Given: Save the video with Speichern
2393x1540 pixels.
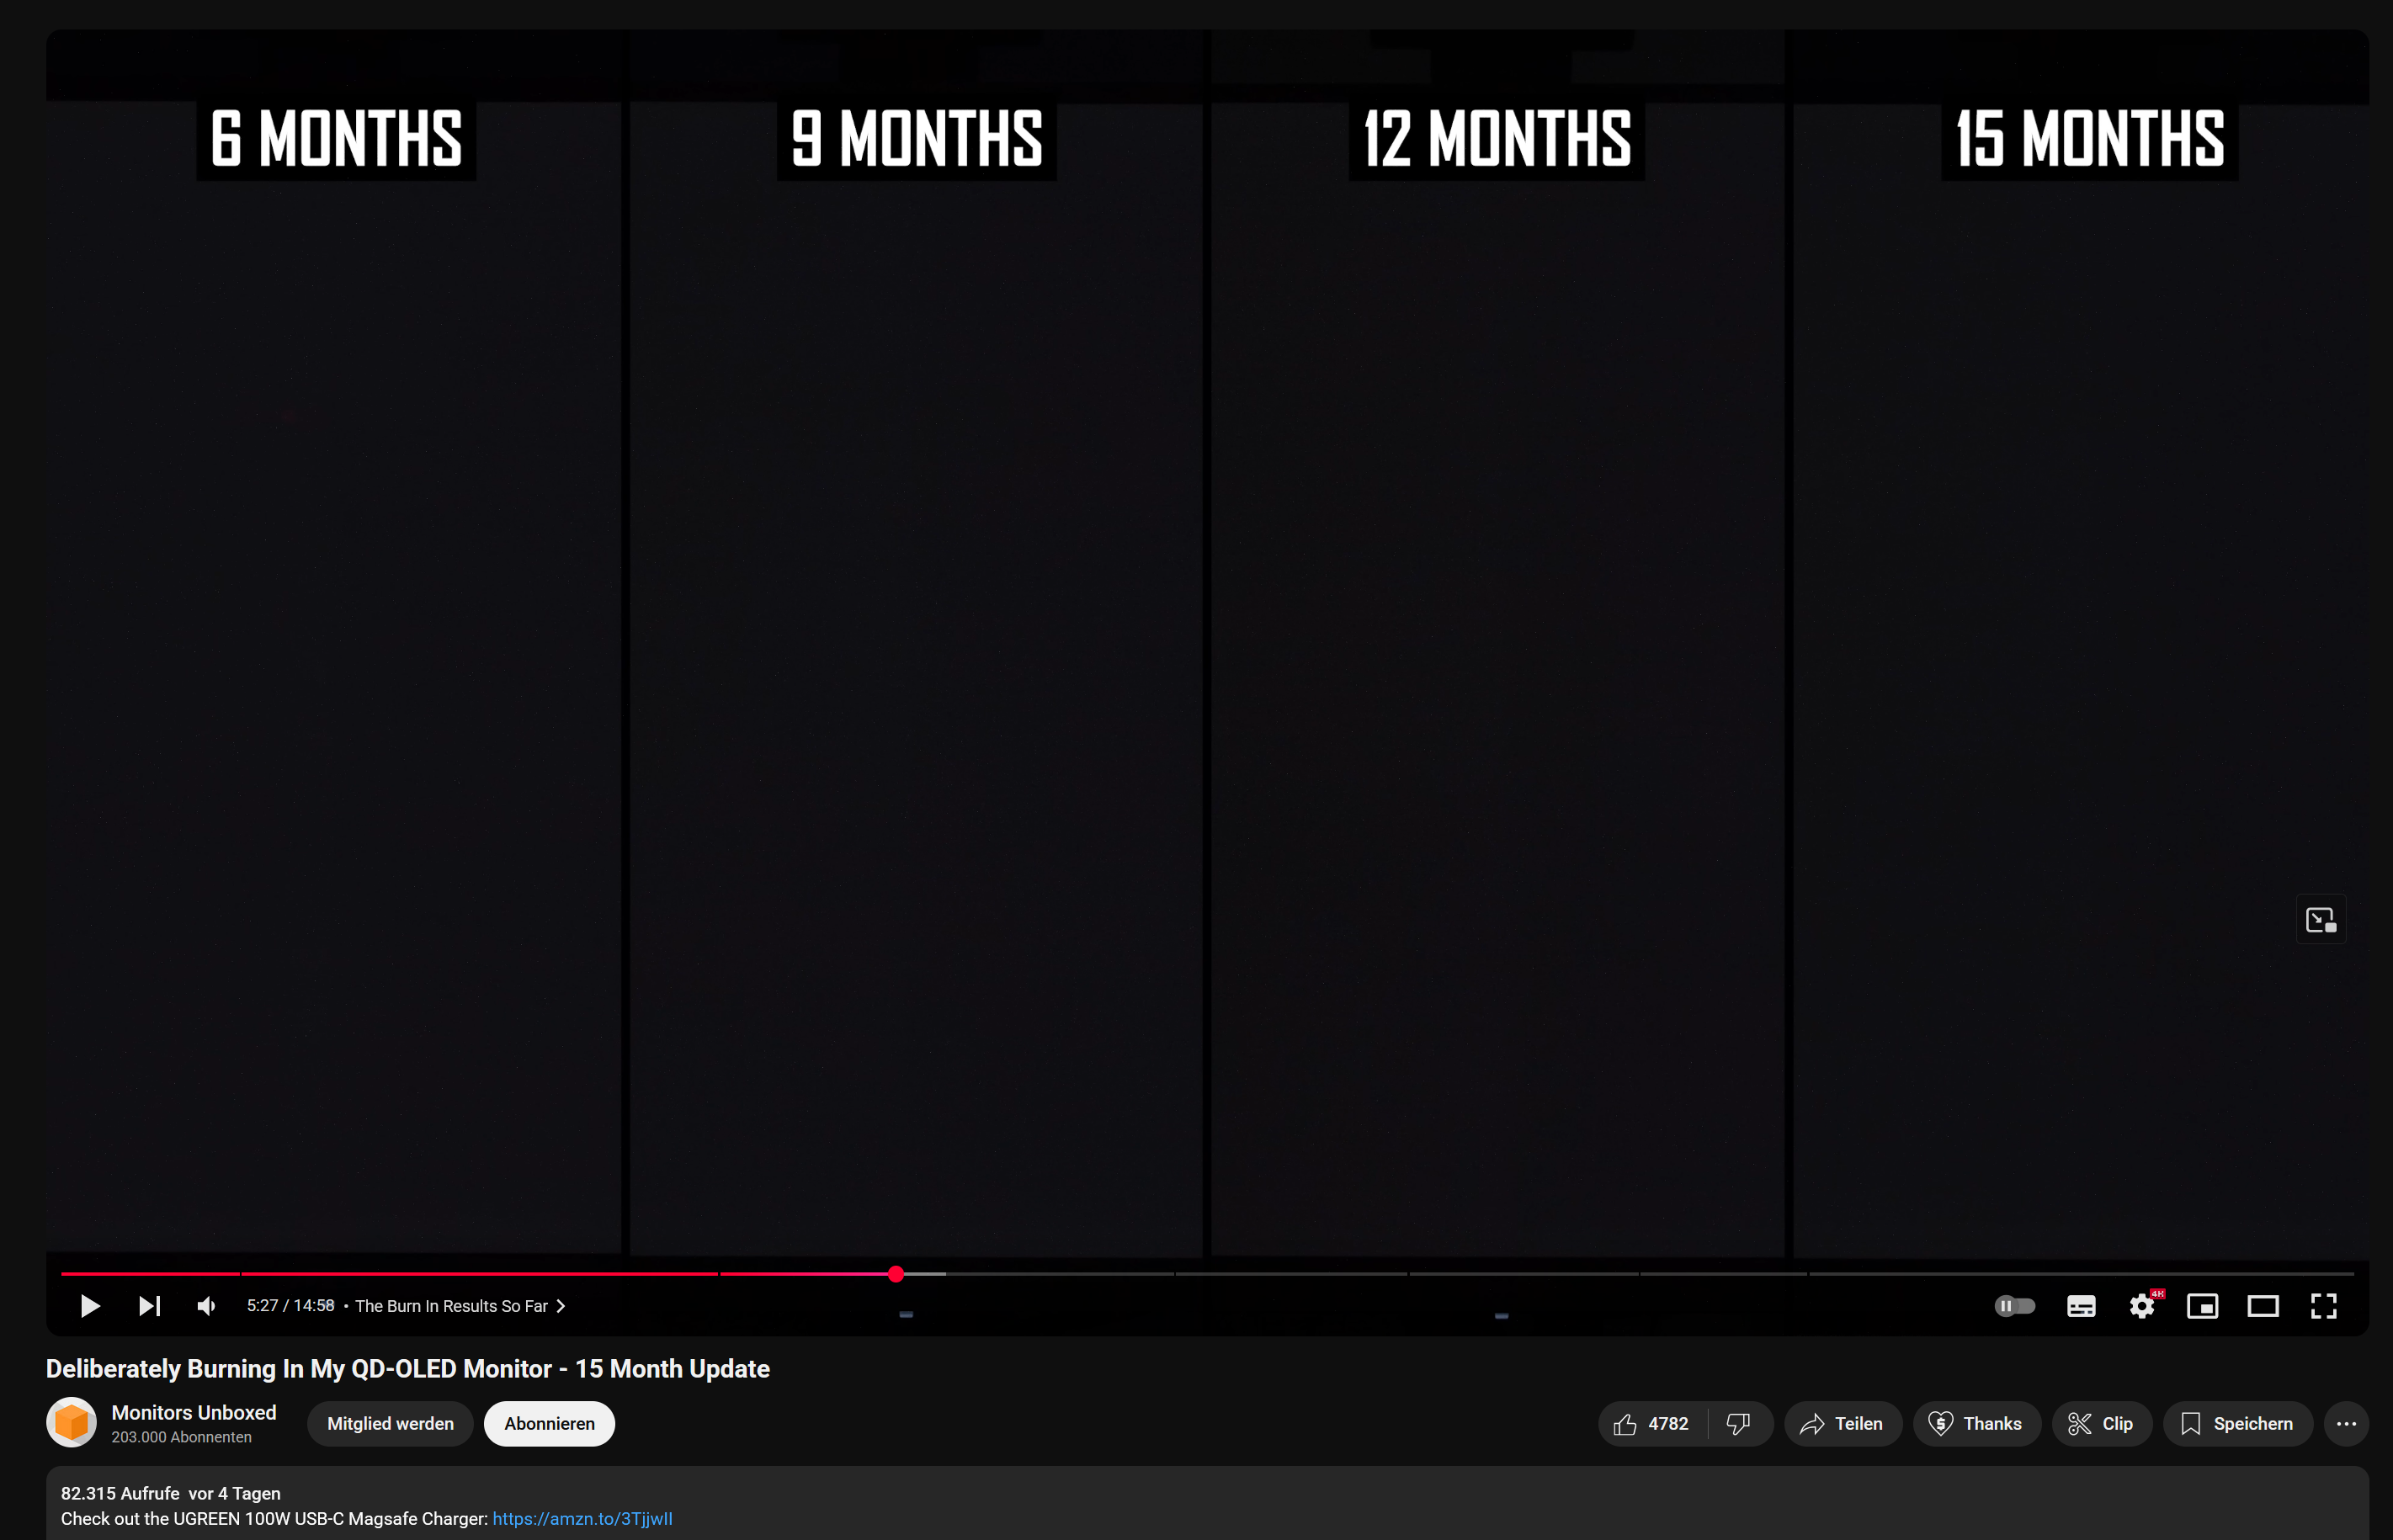Looking at the screenshot, I should 2236,1423.
